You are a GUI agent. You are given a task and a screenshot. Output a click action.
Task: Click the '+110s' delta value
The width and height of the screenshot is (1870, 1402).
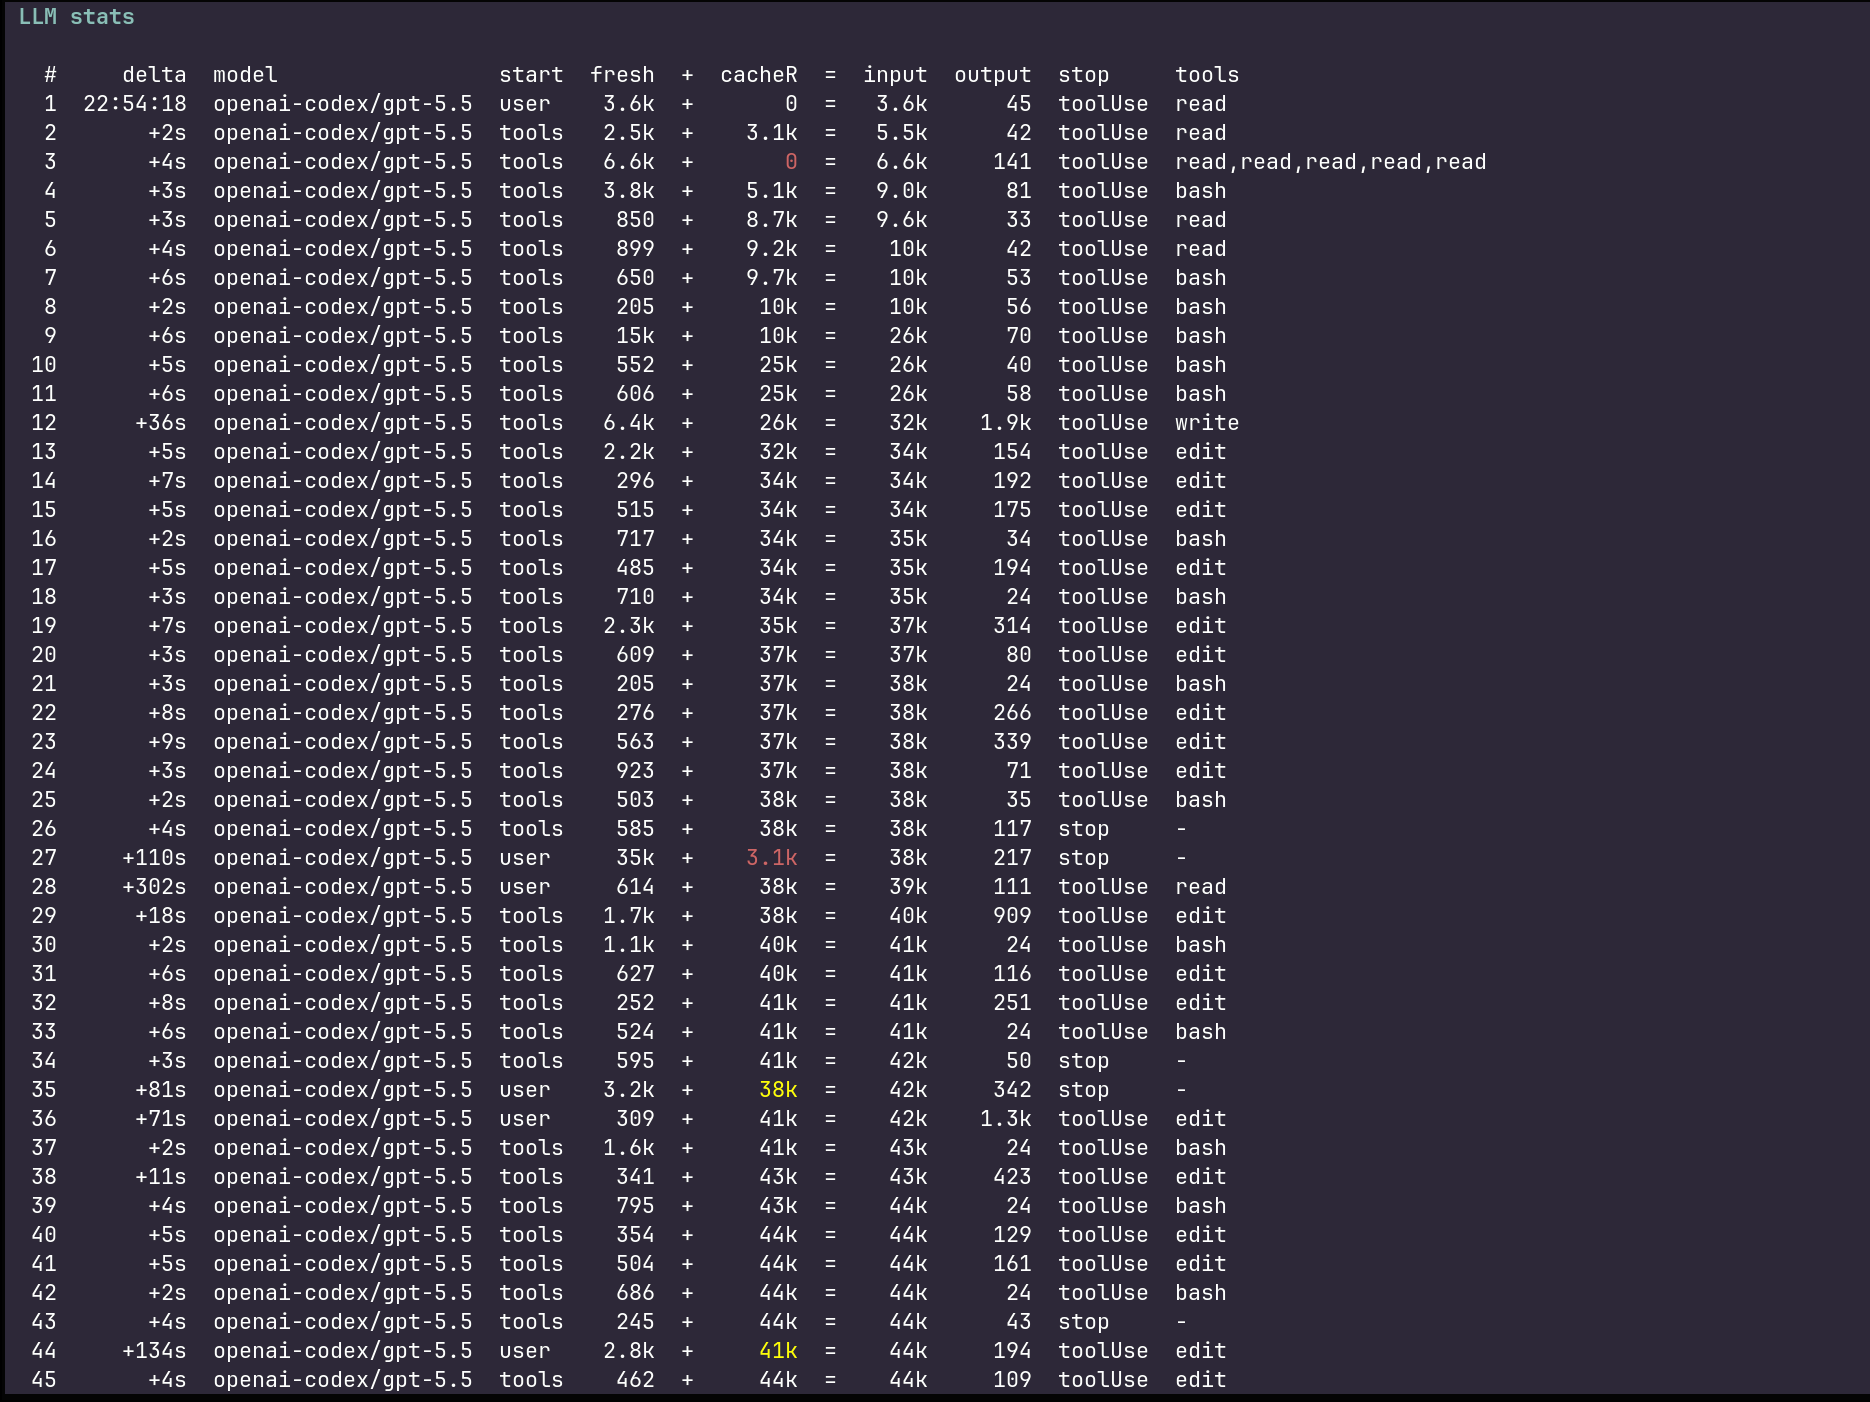coord(154,858)
